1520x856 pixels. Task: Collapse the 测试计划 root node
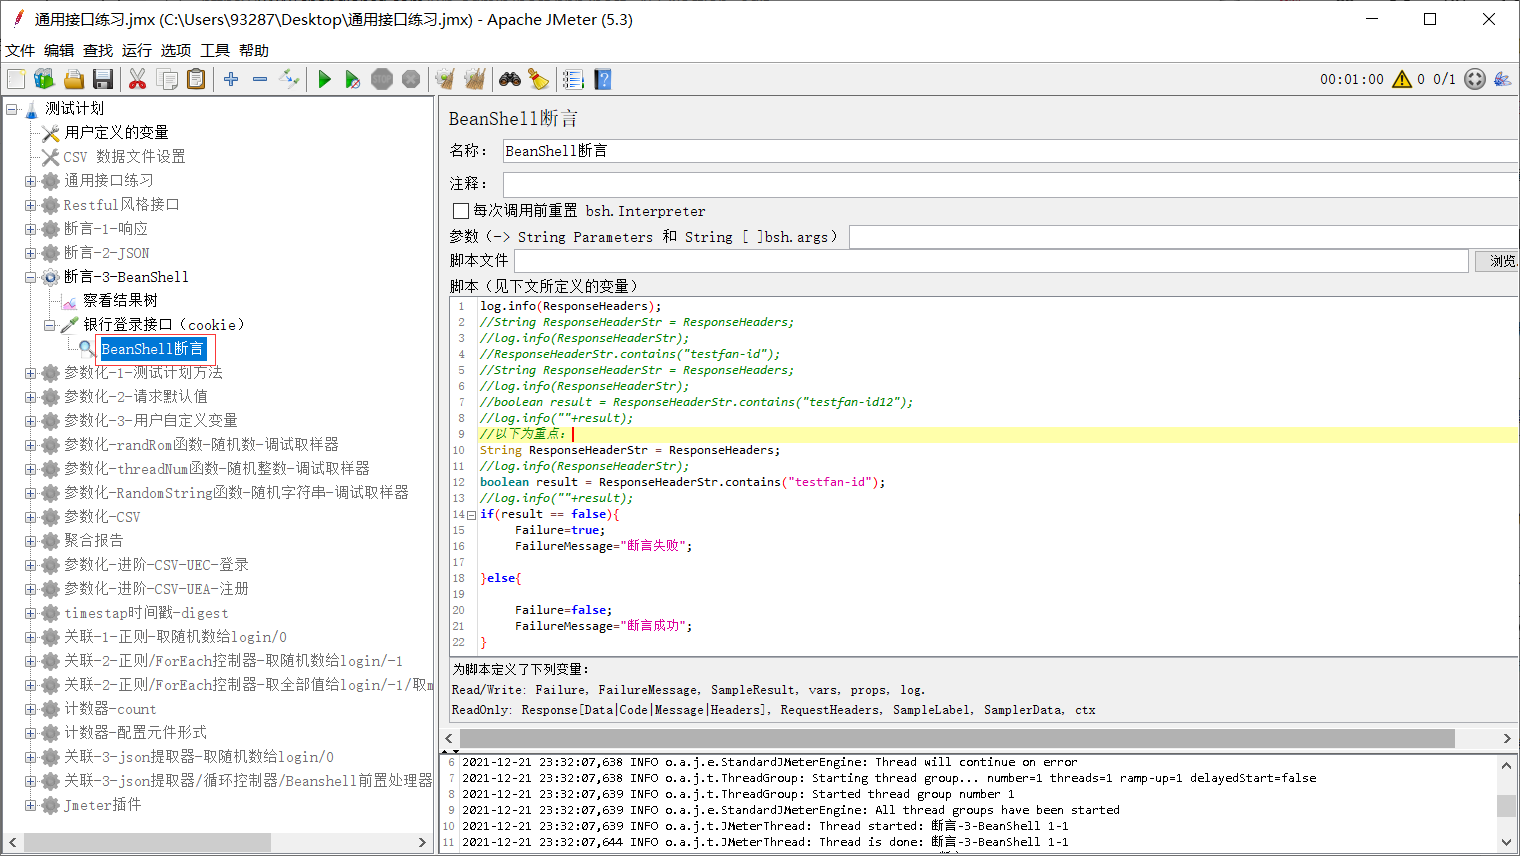coord(11,109)
